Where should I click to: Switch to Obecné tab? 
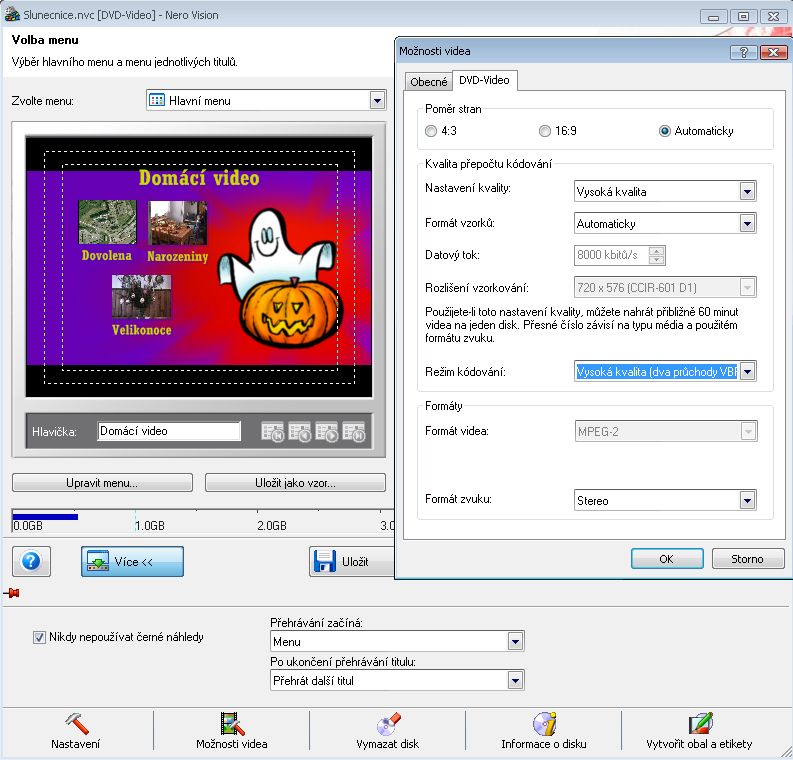[428, 81]
